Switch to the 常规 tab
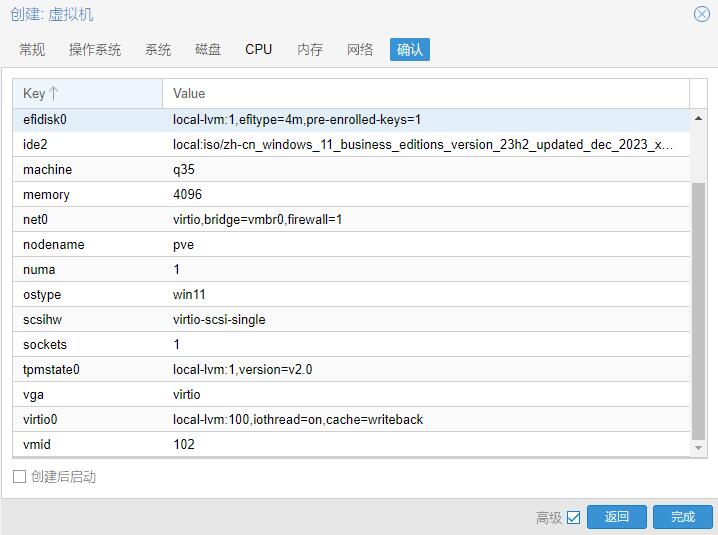The image size is (718, 535). click(32, 49)
